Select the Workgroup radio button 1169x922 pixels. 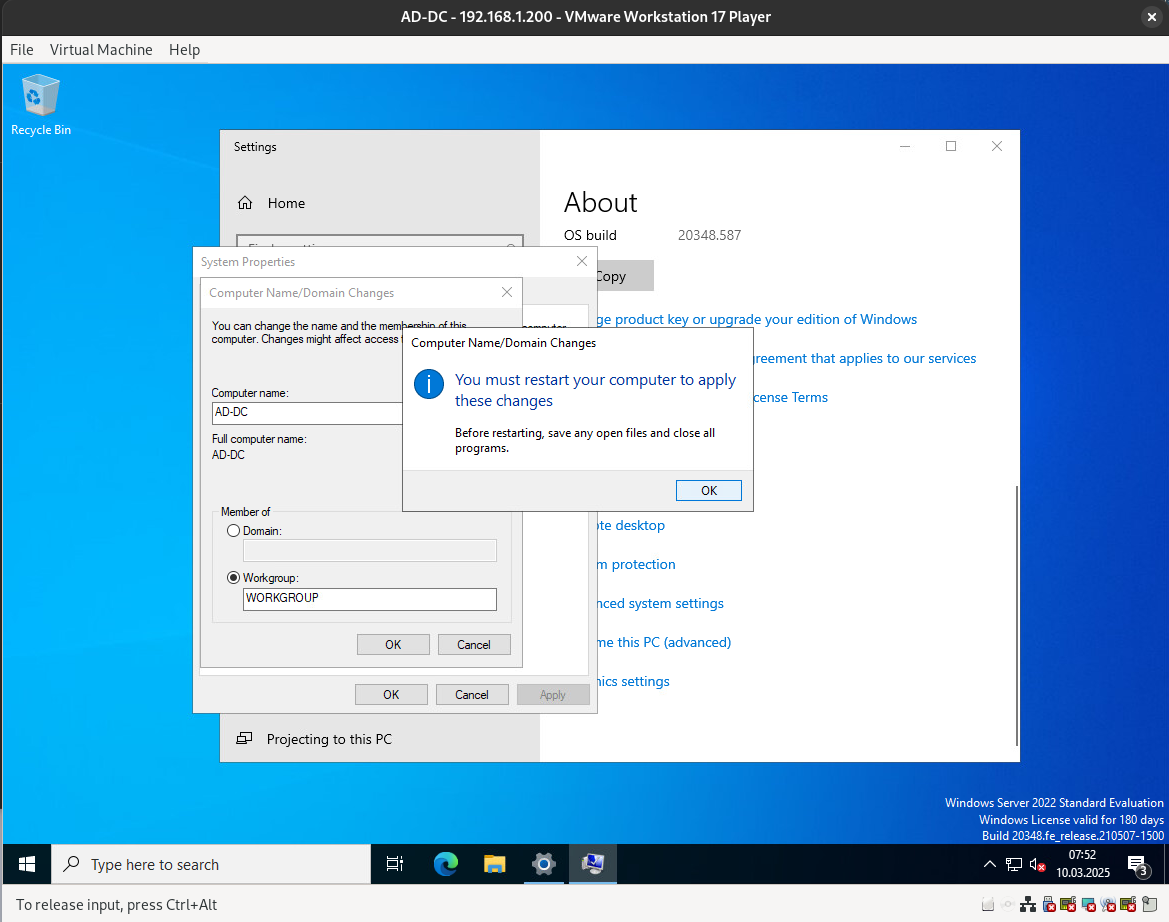coord(234,578)
